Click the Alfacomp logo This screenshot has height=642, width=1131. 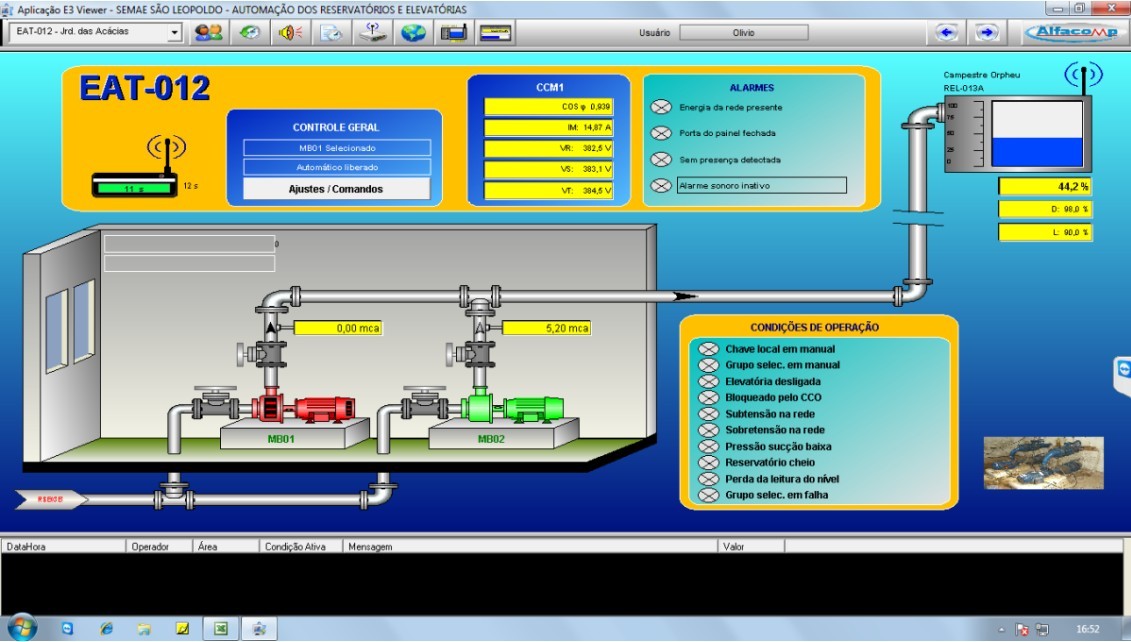coord(1069,32)
